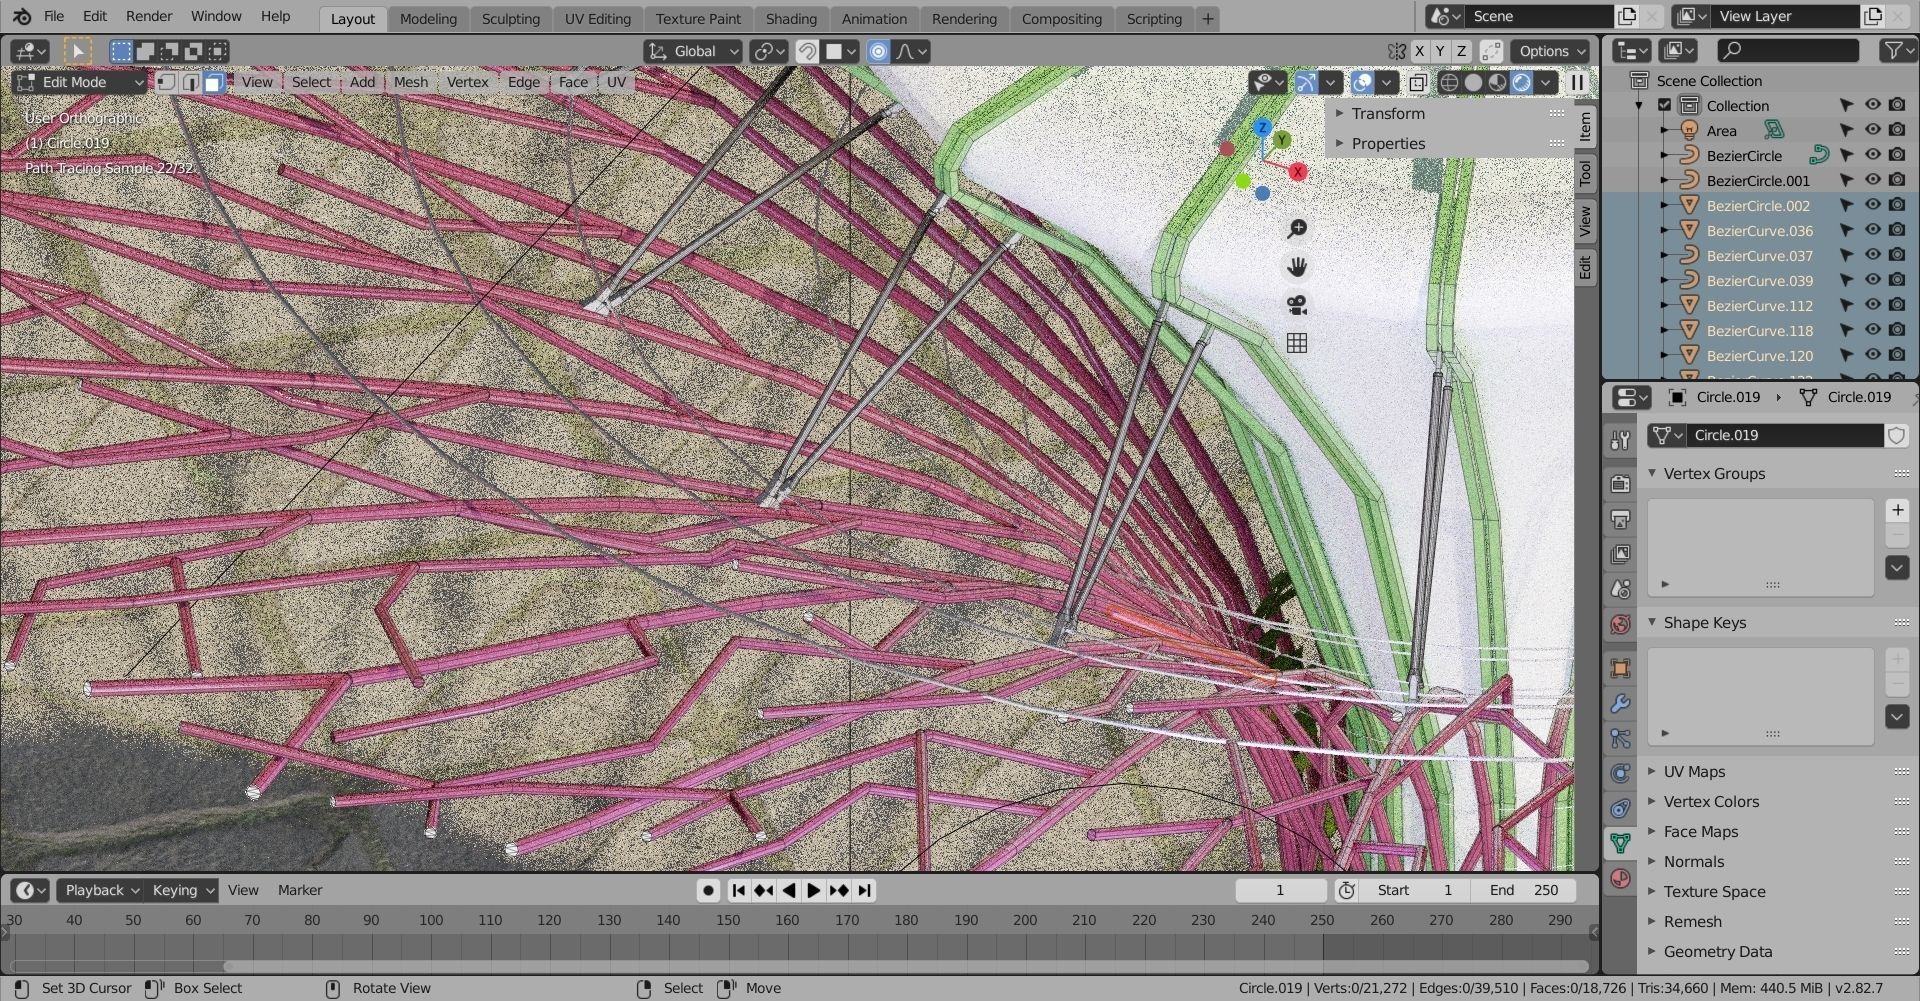Open the File menu
1920x1001 pixels.
54,16
